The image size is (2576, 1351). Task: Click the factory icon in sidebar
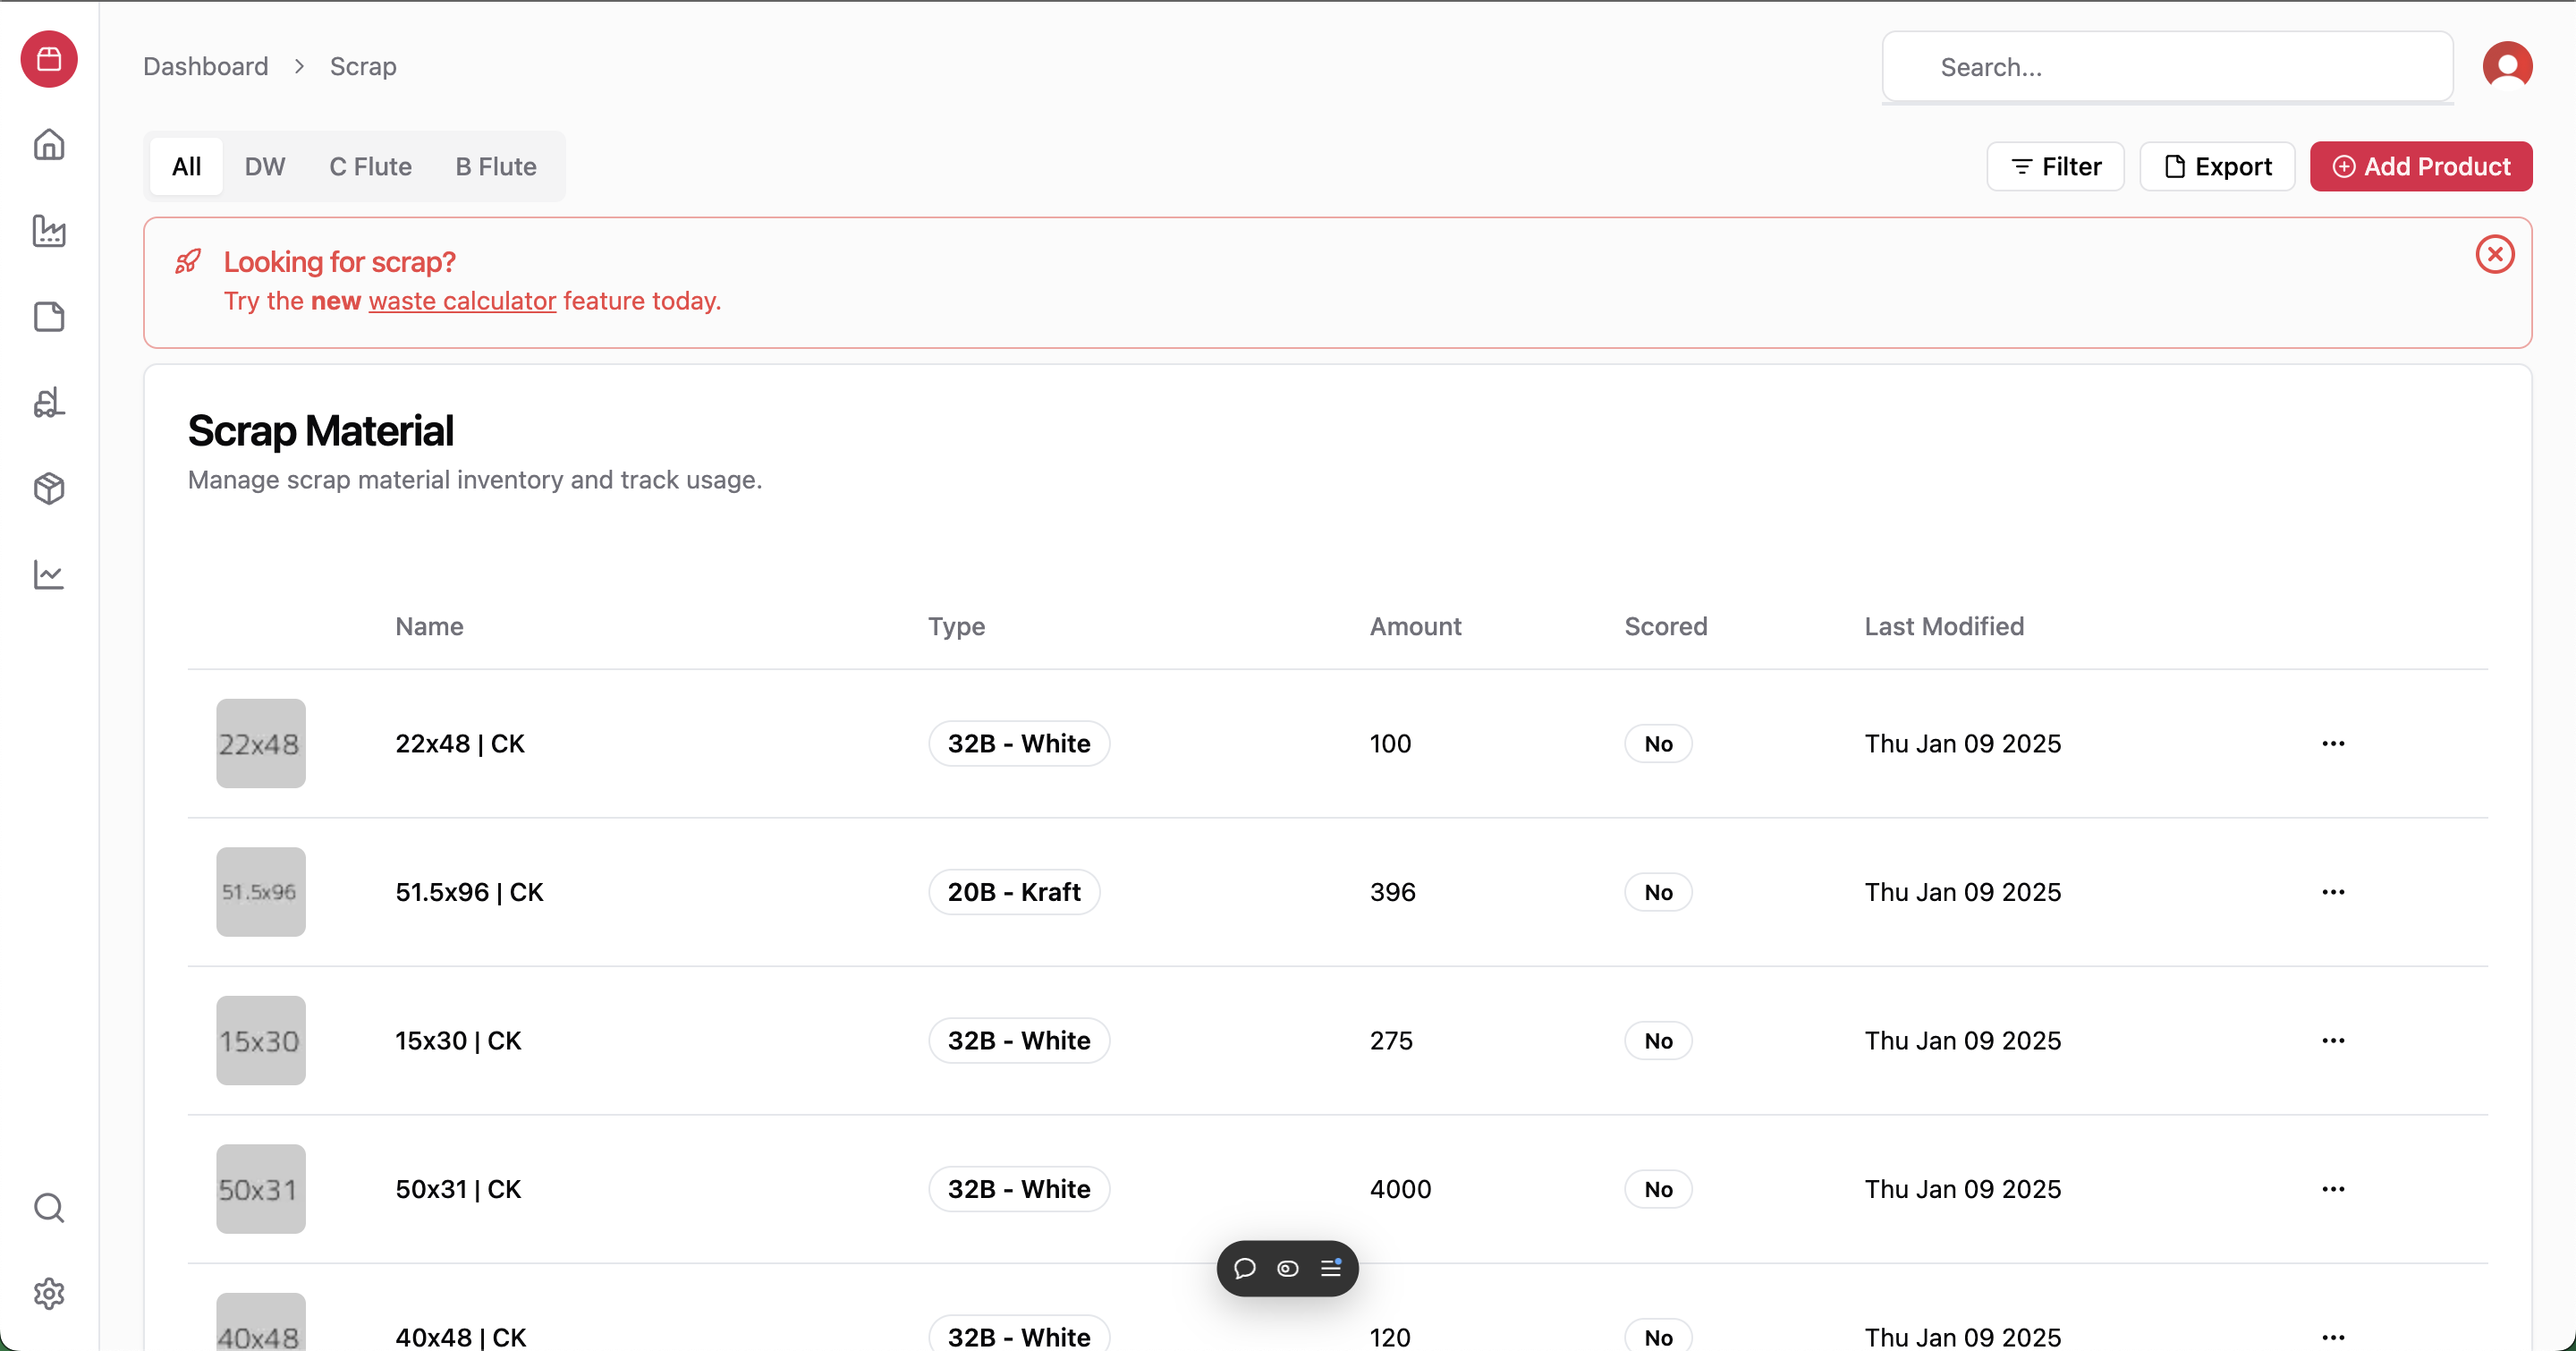(x=49, y=231)
